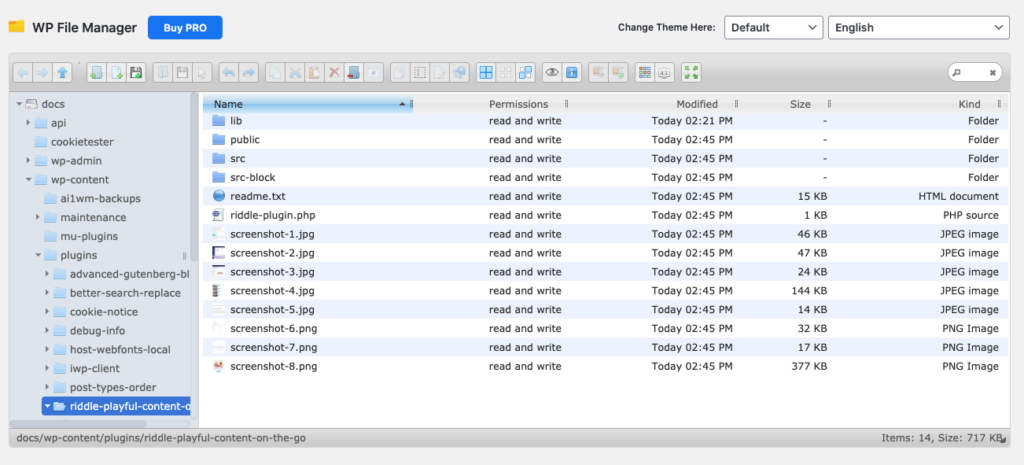Select the readme.txt file
Viewport: 1024px width, 465px height.
(605, 196)
